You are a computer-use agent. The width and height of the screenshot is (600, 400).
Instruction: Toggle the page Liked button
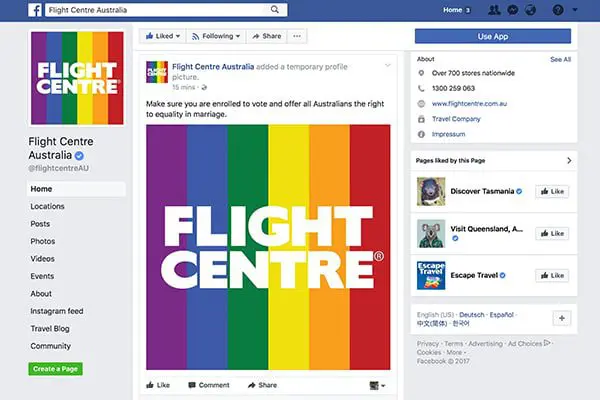[x=163, y=36]
